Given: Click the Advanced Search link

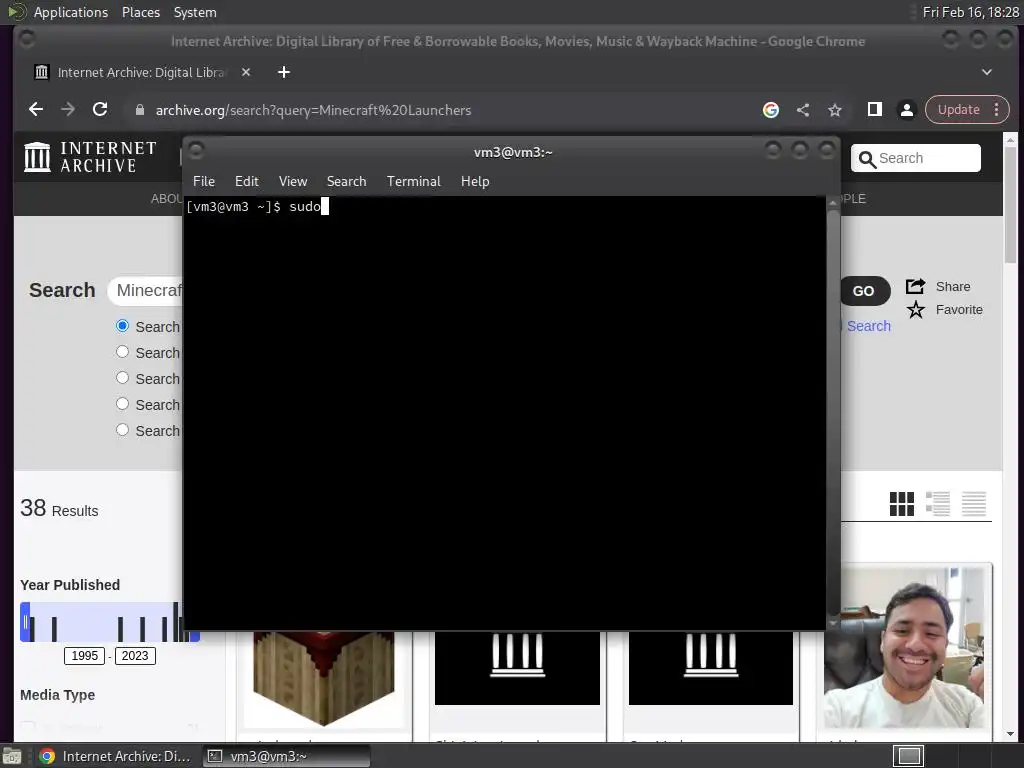Looking at the screenshot, I should [x=867, y=326].
